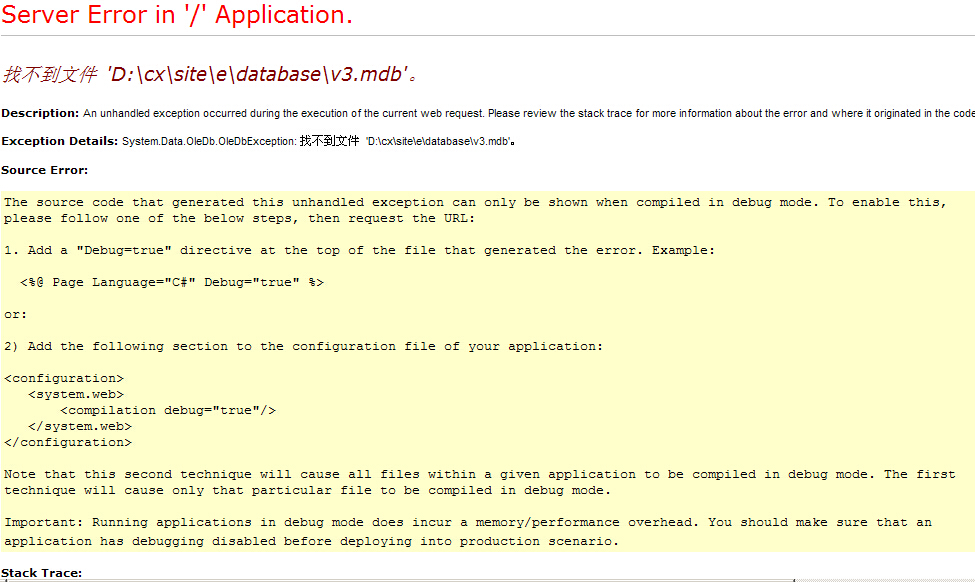Image resolution: width=975 pixels, height=582 pixels.
Task: Click the paragraph starting with 'Important: Running applications'
Action: pyautogui.click(x=468, y=531)
